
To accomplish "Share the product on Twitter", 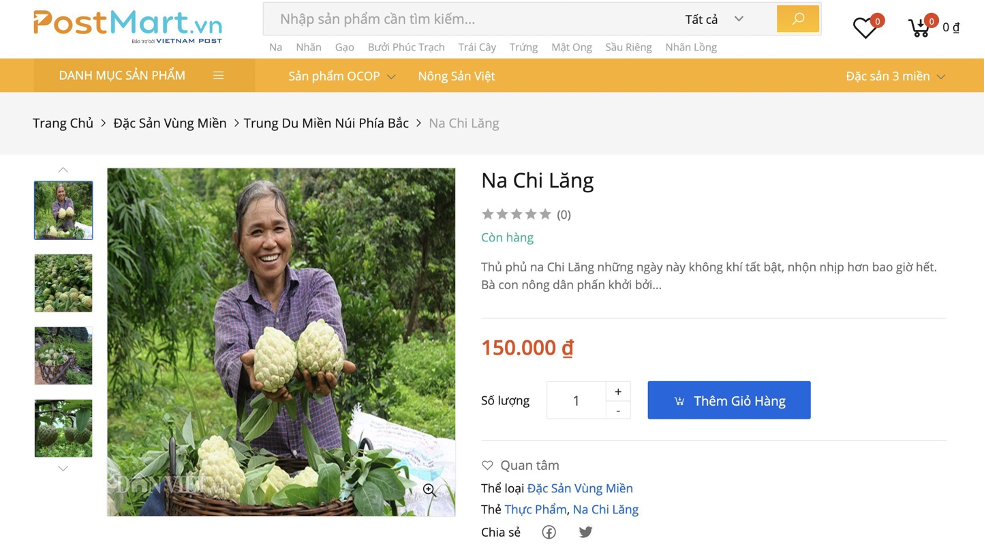I will coord(585,533).
